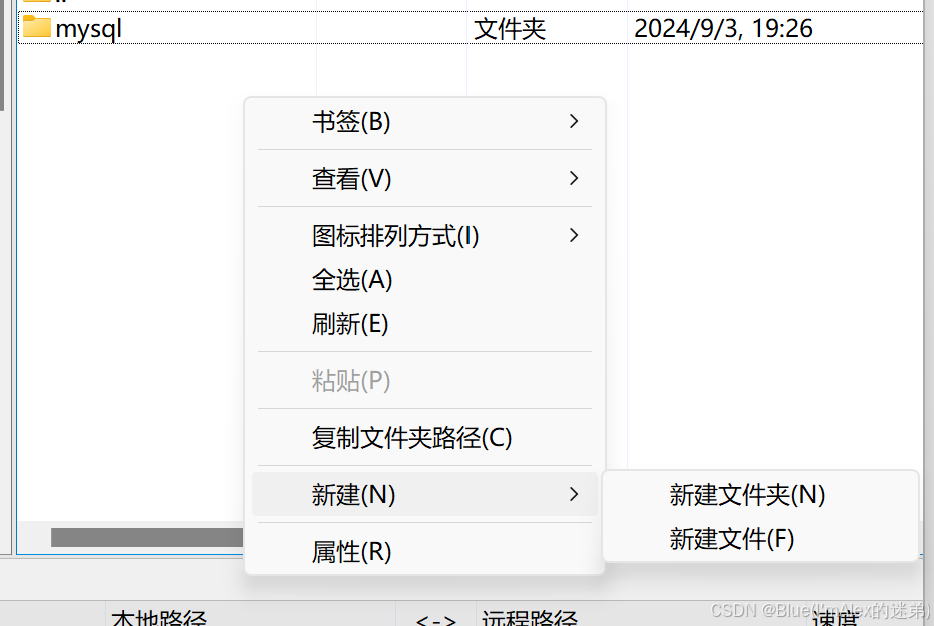Click the horizontal scrollbar thumb
The height and width of the screenshot is (626, 934).
[x=147, y=537]
